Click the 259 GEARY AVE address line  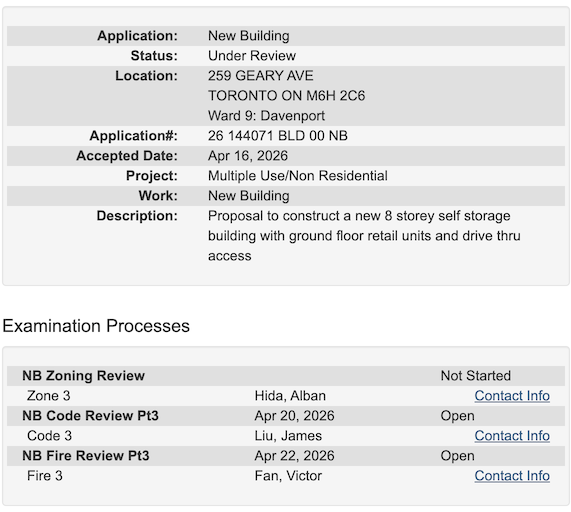(x=261, y=76)
